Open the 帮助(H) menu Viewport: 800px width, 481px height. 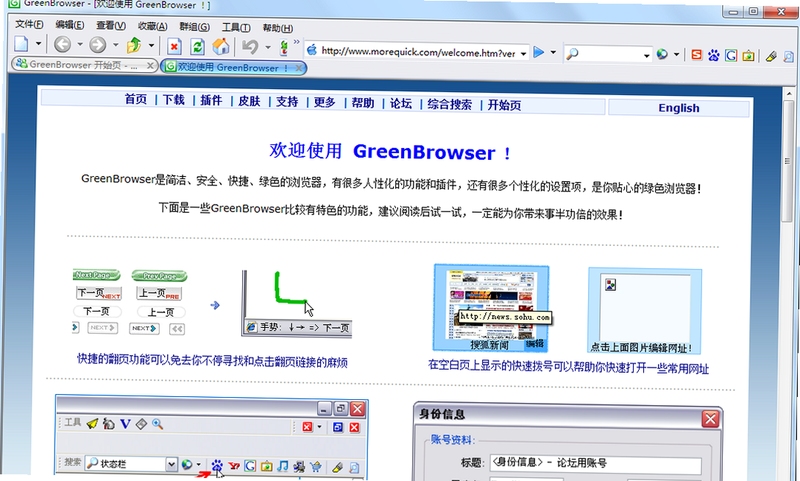pyautogui.click(x=278, y=28)
